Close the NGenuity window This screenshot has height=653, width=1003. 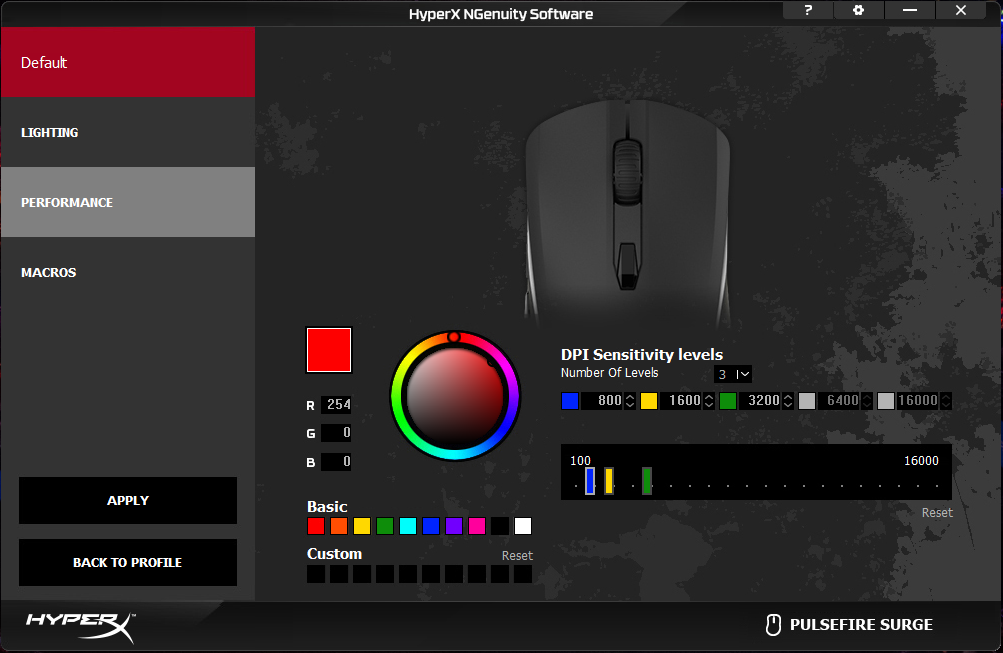point(961,10)
